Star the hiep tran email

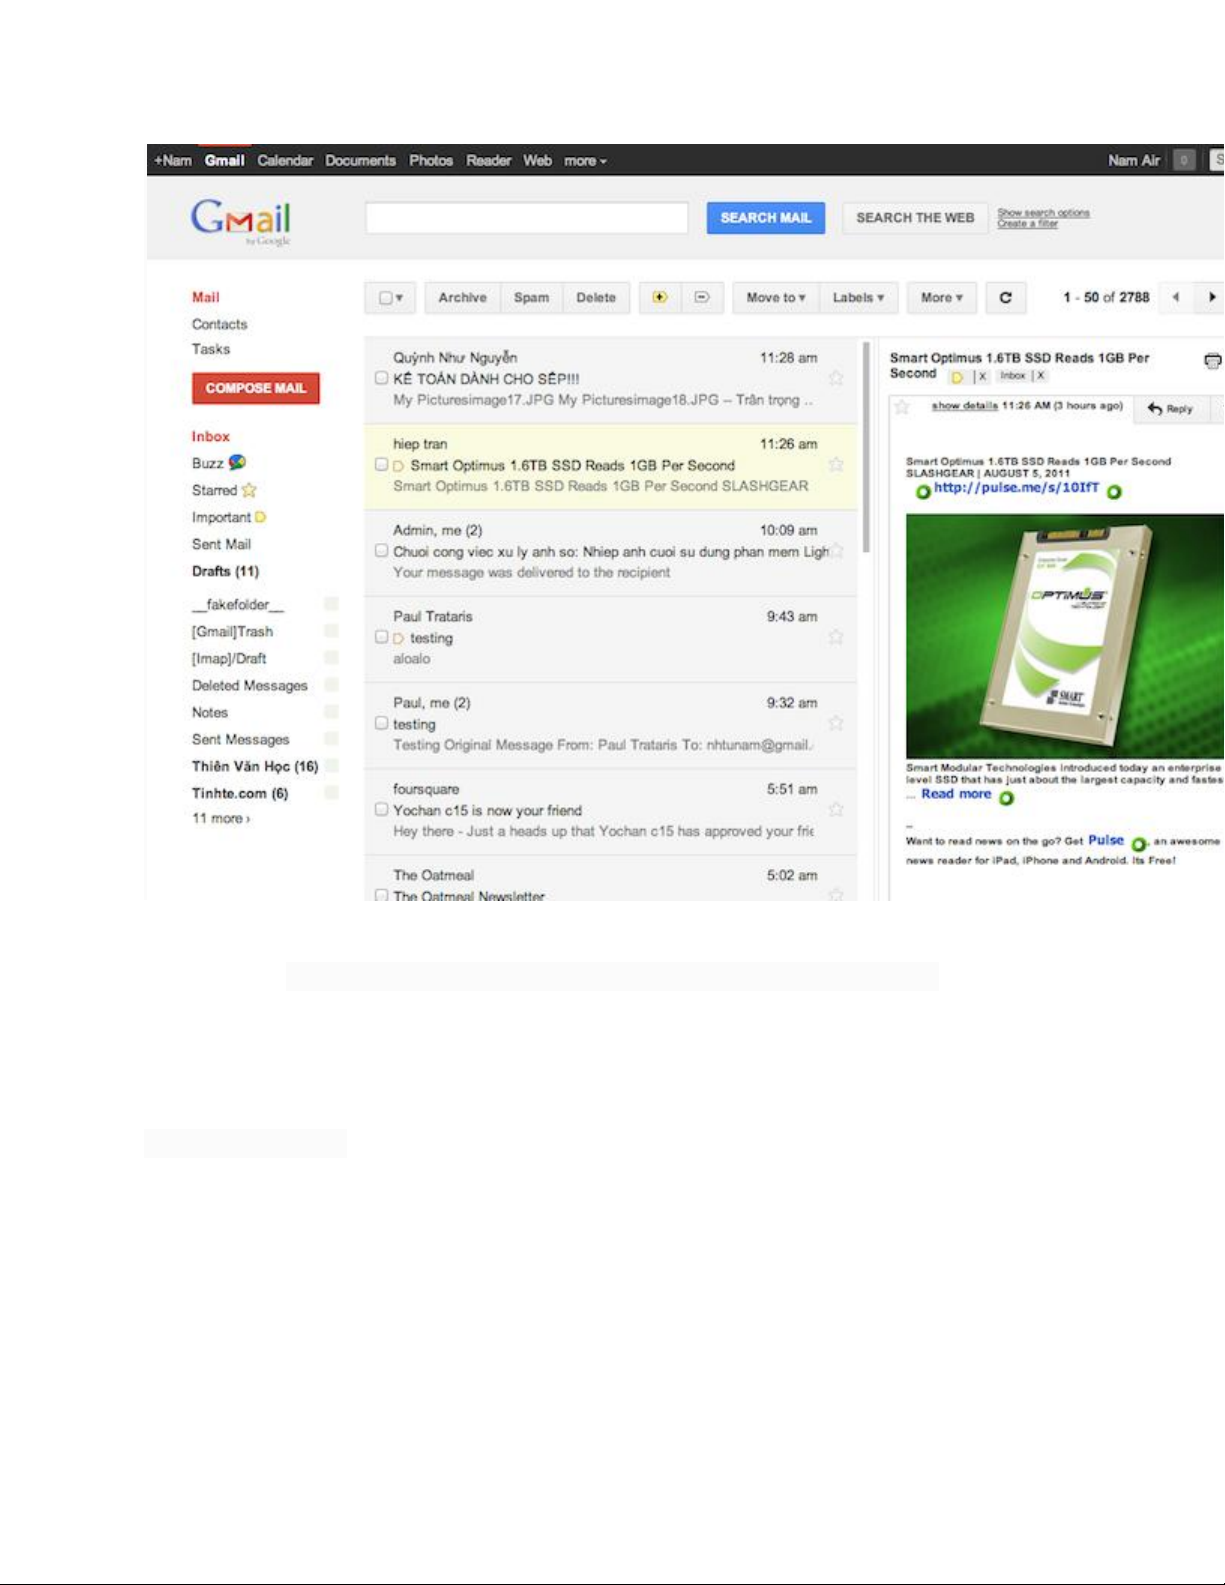tap(836, 465)
